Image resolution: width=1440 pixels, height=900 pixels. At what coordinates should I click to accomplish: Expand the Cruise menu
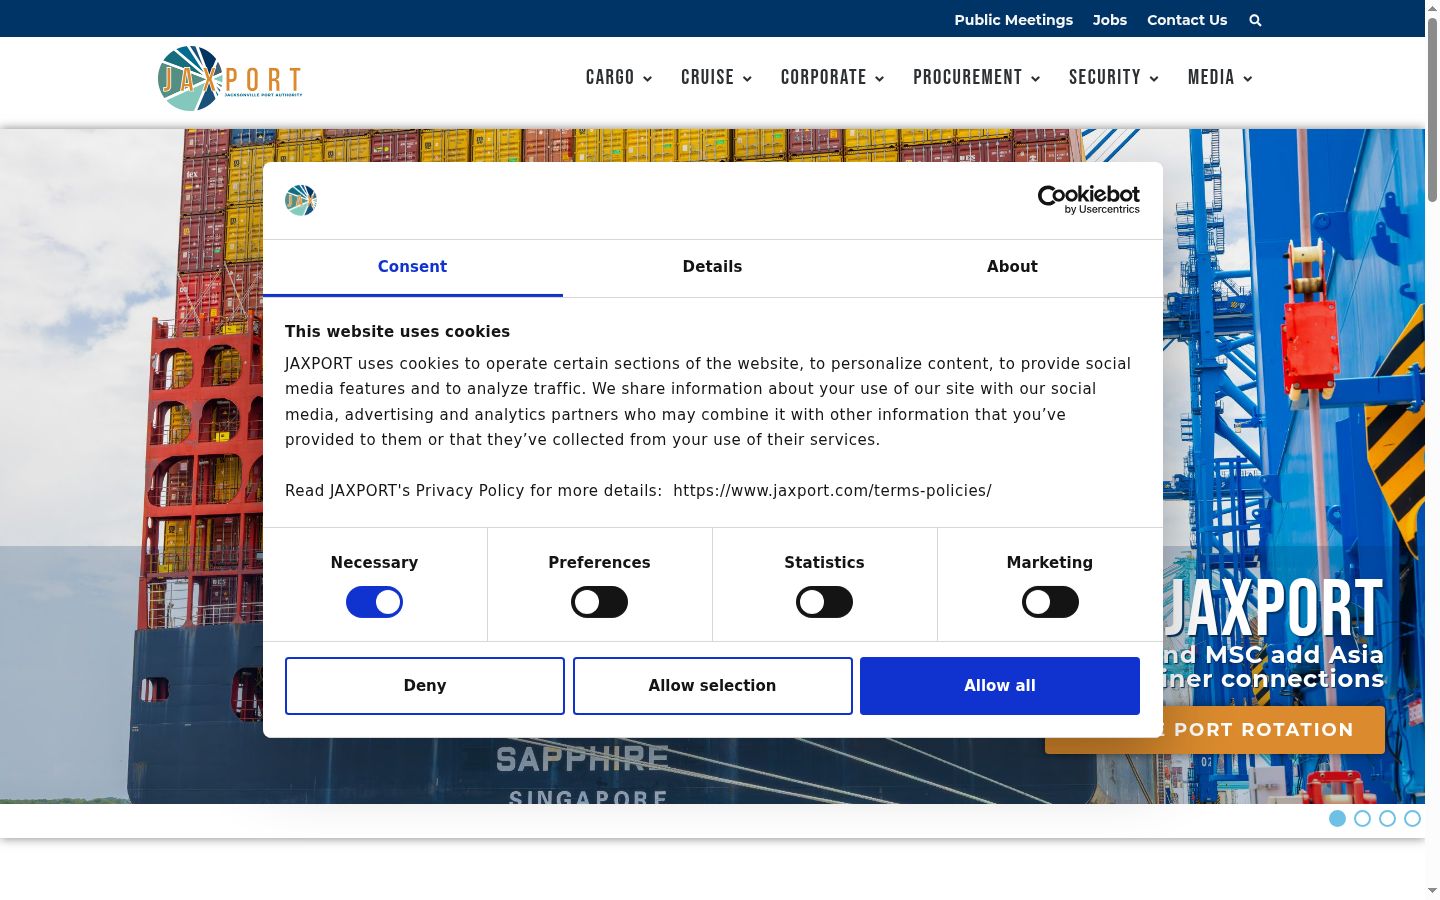point(716,78)
